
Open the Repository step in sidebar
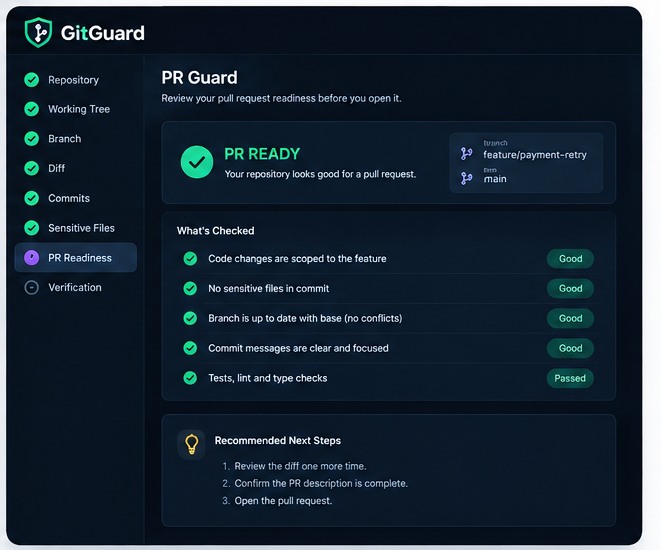coord(76,80)
